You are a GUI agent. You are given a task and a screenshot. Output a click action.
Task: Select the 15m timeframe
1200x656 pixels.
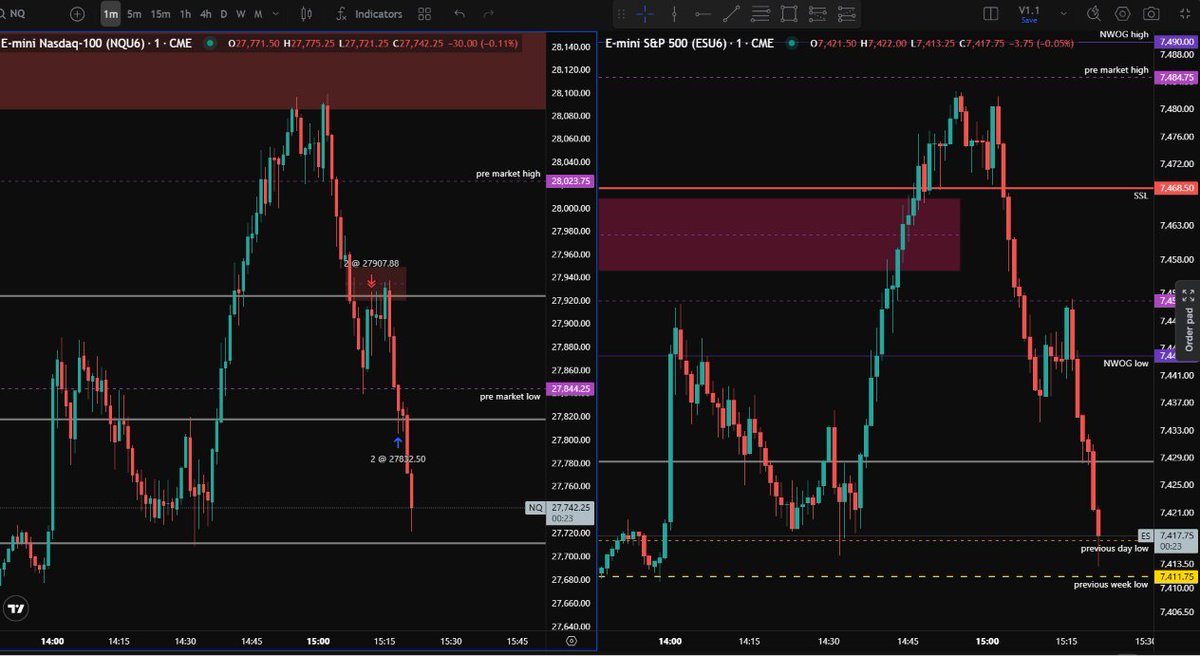pos(160,14)
